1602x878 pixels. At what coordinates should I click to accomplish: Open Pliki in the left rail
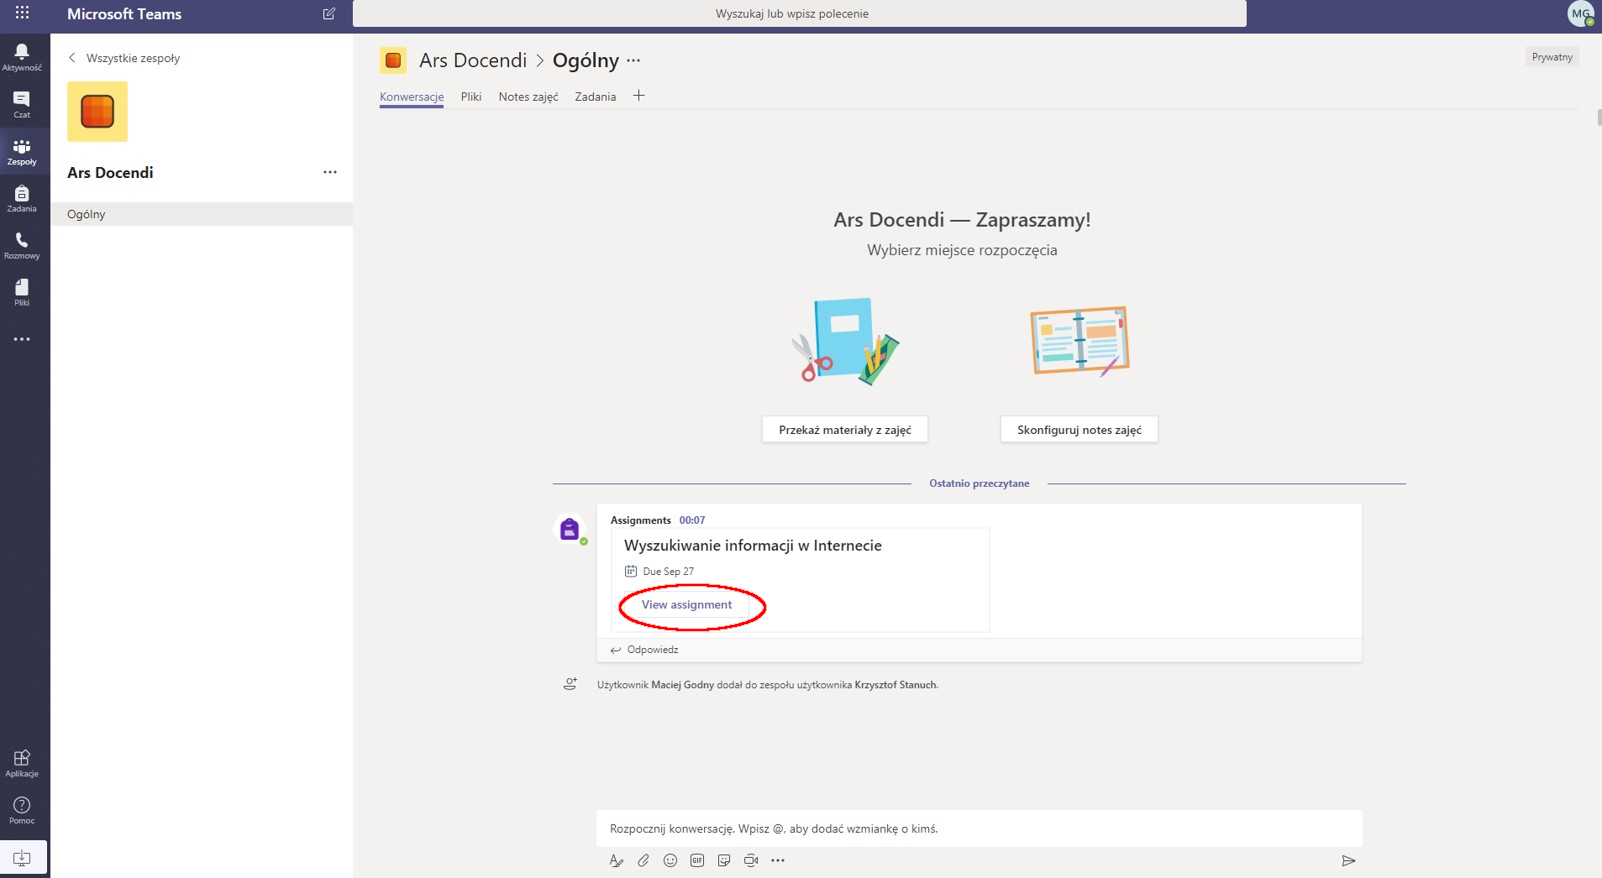click(x=22, y=292)
